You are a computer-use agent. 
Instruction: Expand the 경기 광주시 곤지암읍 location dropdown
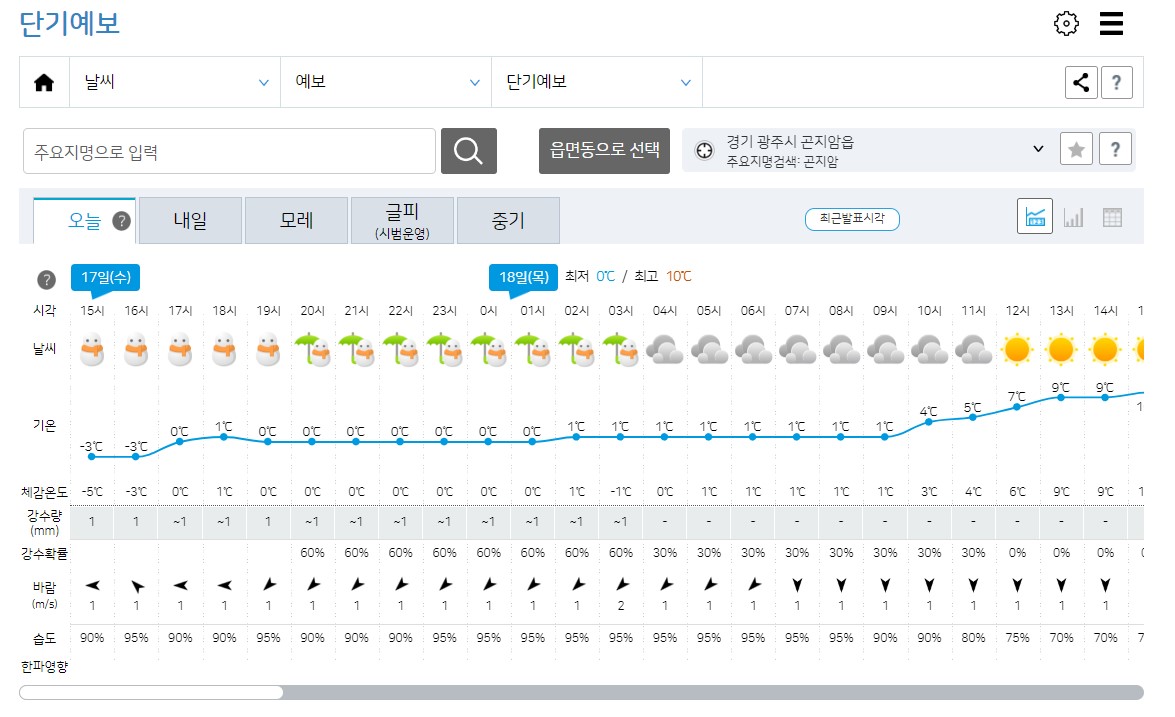[1038, 149]
